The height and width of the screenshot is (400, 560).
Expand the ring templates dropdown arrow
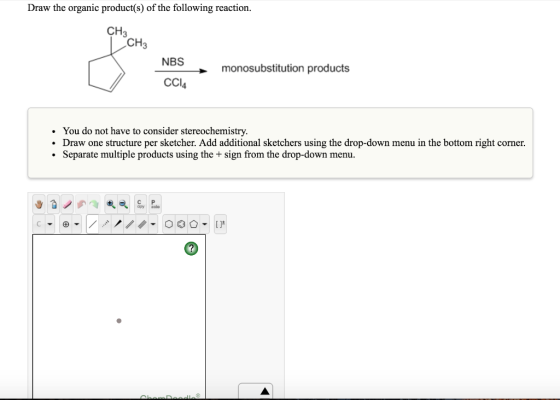tap(205, 224)
